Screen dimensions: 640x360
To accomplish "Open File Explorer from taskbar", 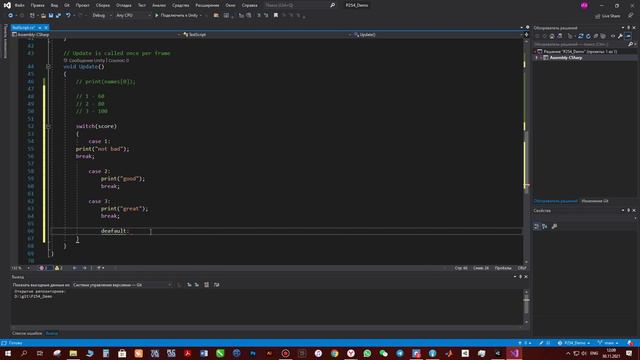I will click(73, 353).
